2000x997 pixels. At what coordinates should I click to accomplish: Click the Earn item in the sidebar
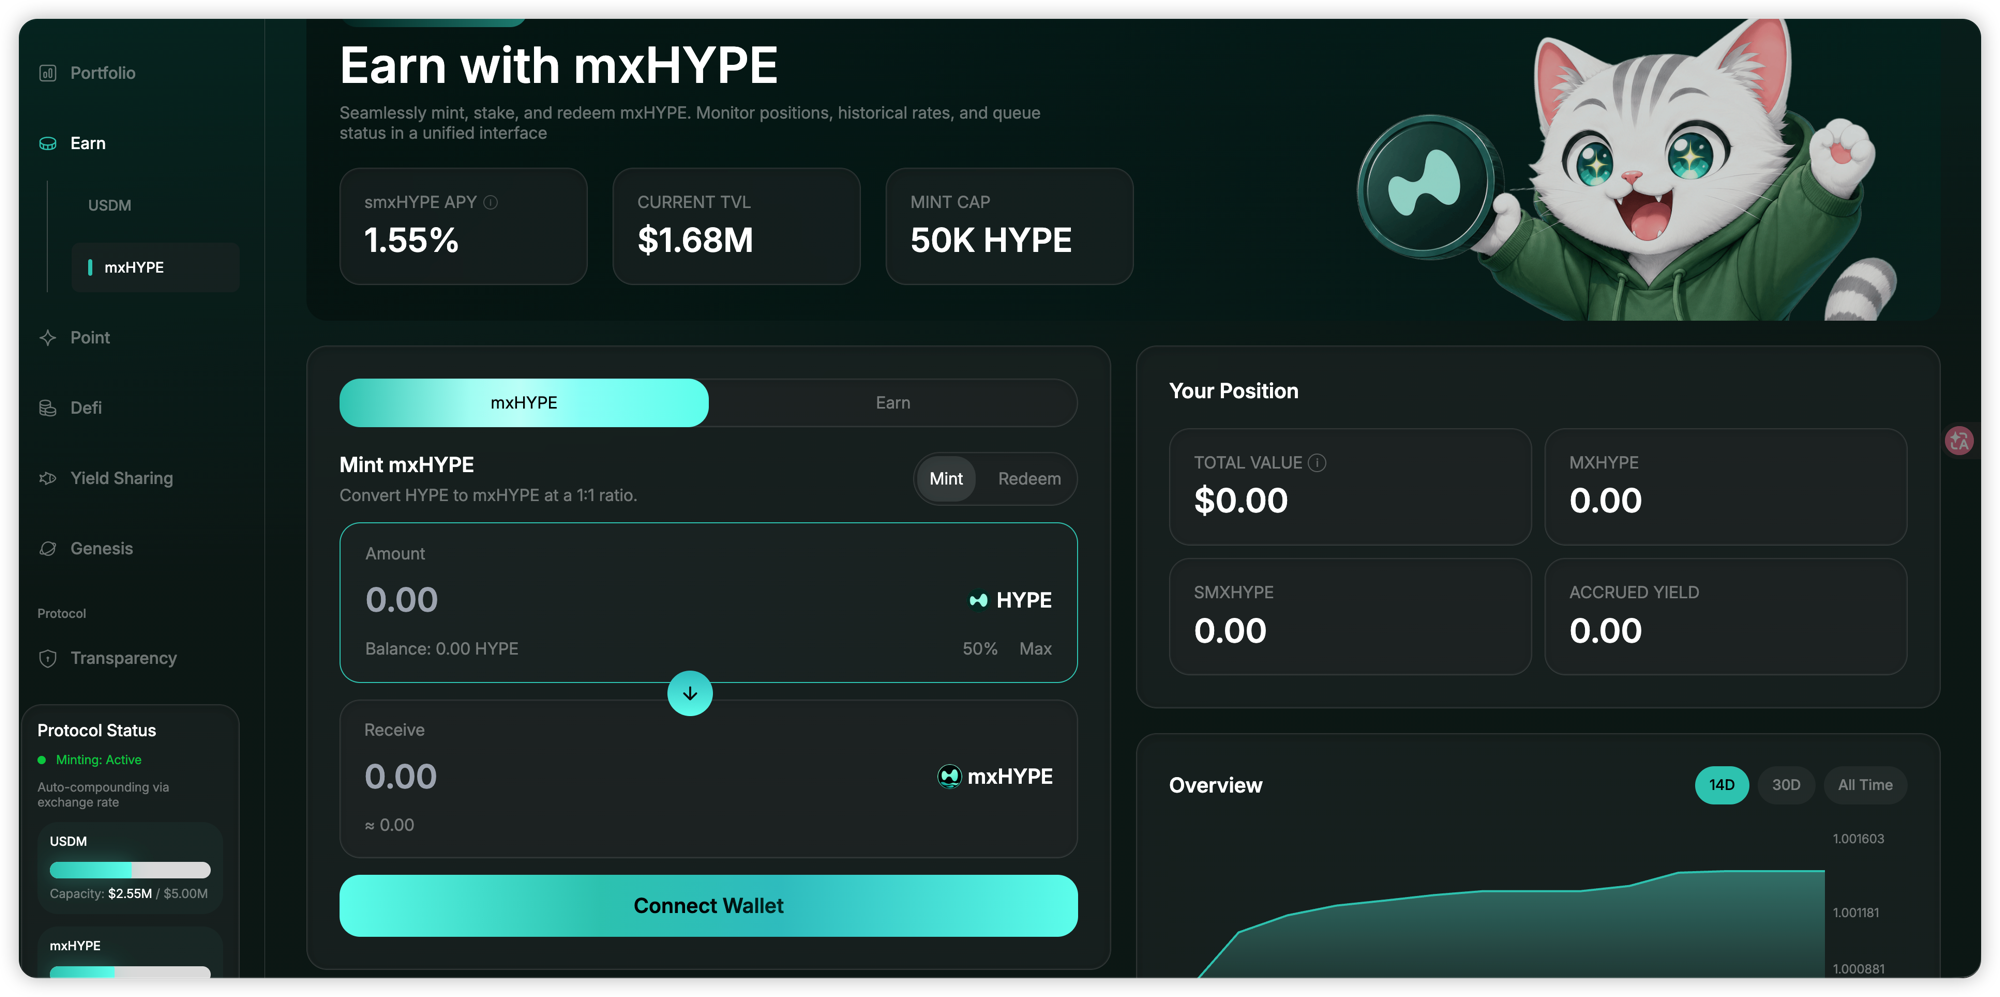point(88,144)
